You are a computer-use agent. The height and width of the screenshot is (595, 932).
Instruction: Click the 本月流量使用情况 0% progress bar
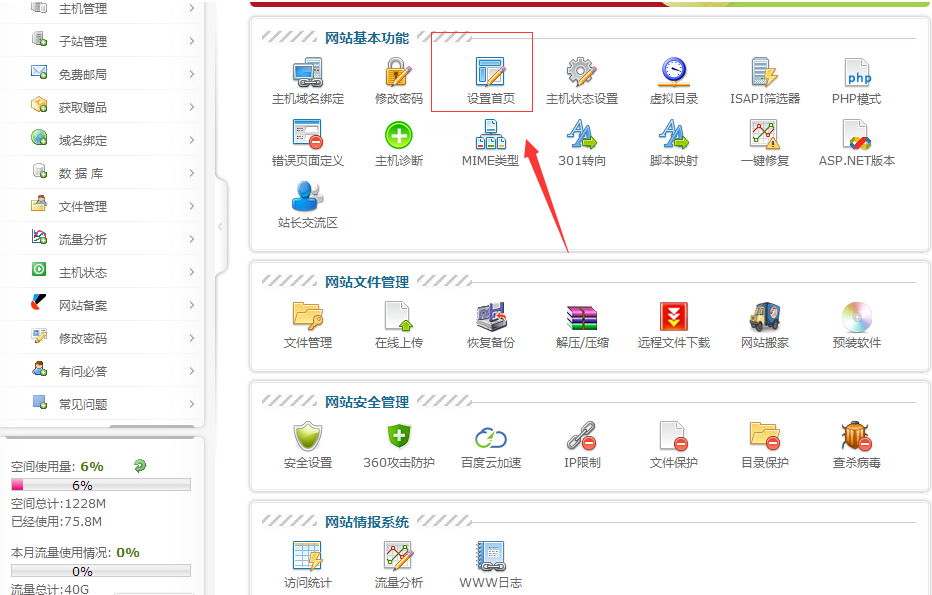pos(100,571)
